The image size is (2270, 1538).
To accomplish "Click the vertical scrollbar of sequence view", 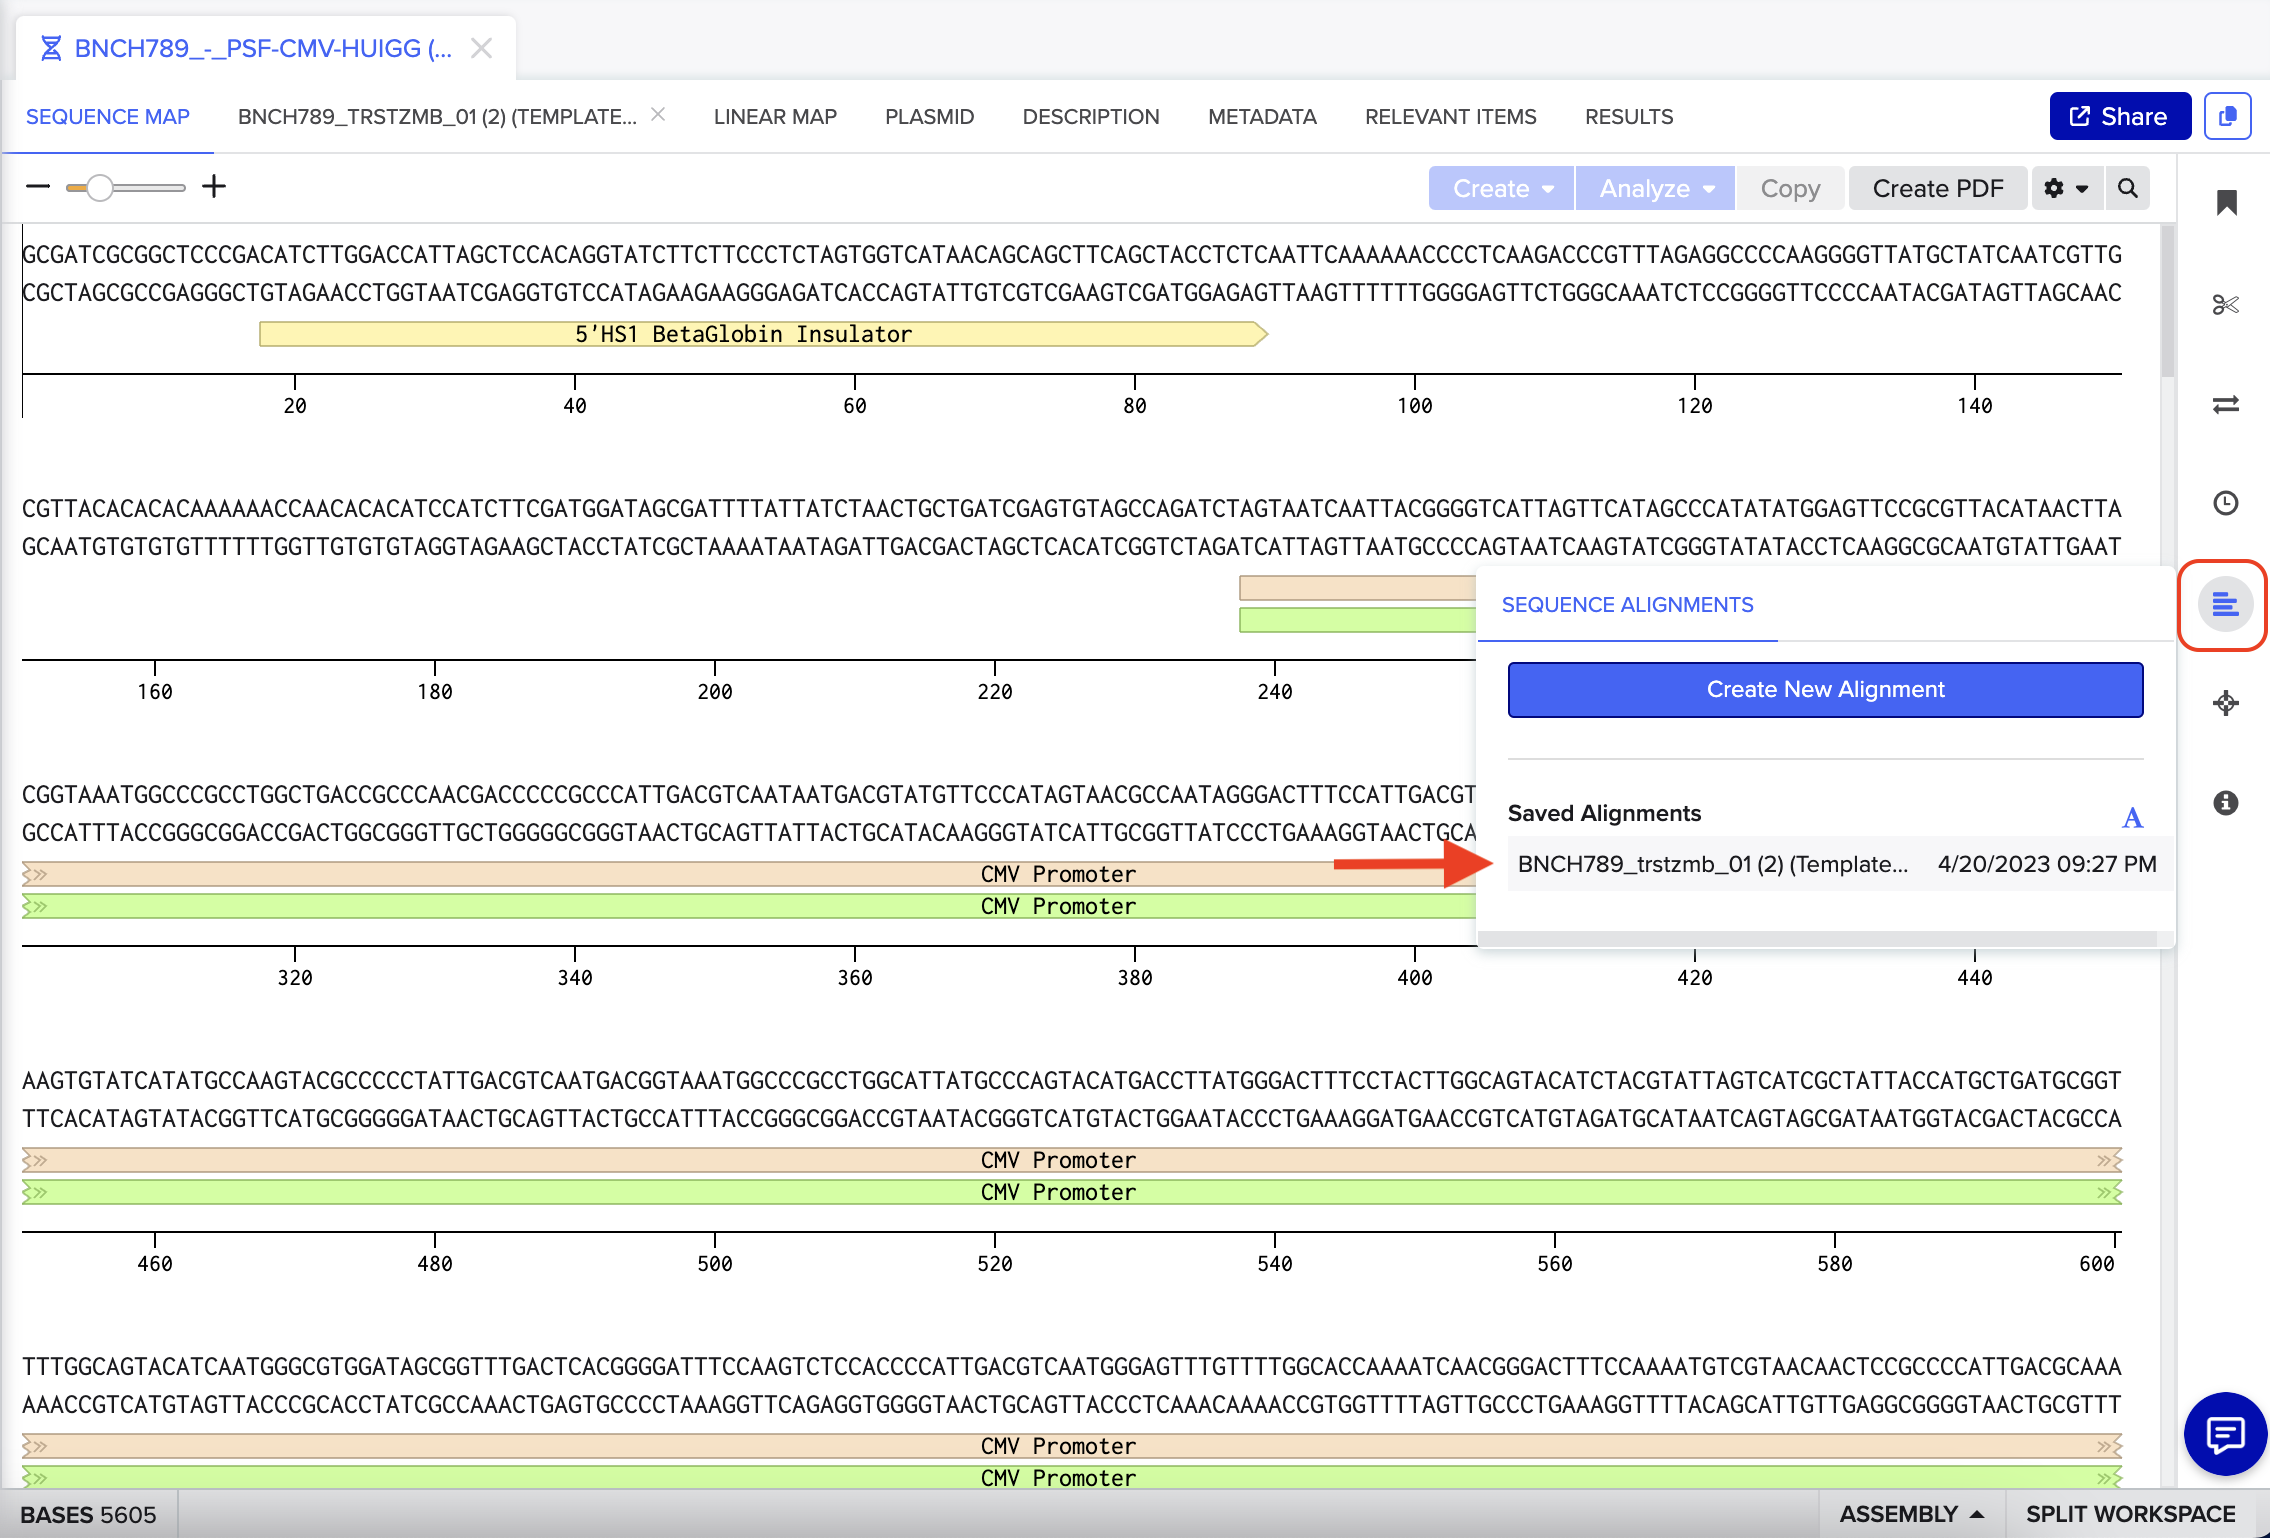I will [x=2167, y=302].
